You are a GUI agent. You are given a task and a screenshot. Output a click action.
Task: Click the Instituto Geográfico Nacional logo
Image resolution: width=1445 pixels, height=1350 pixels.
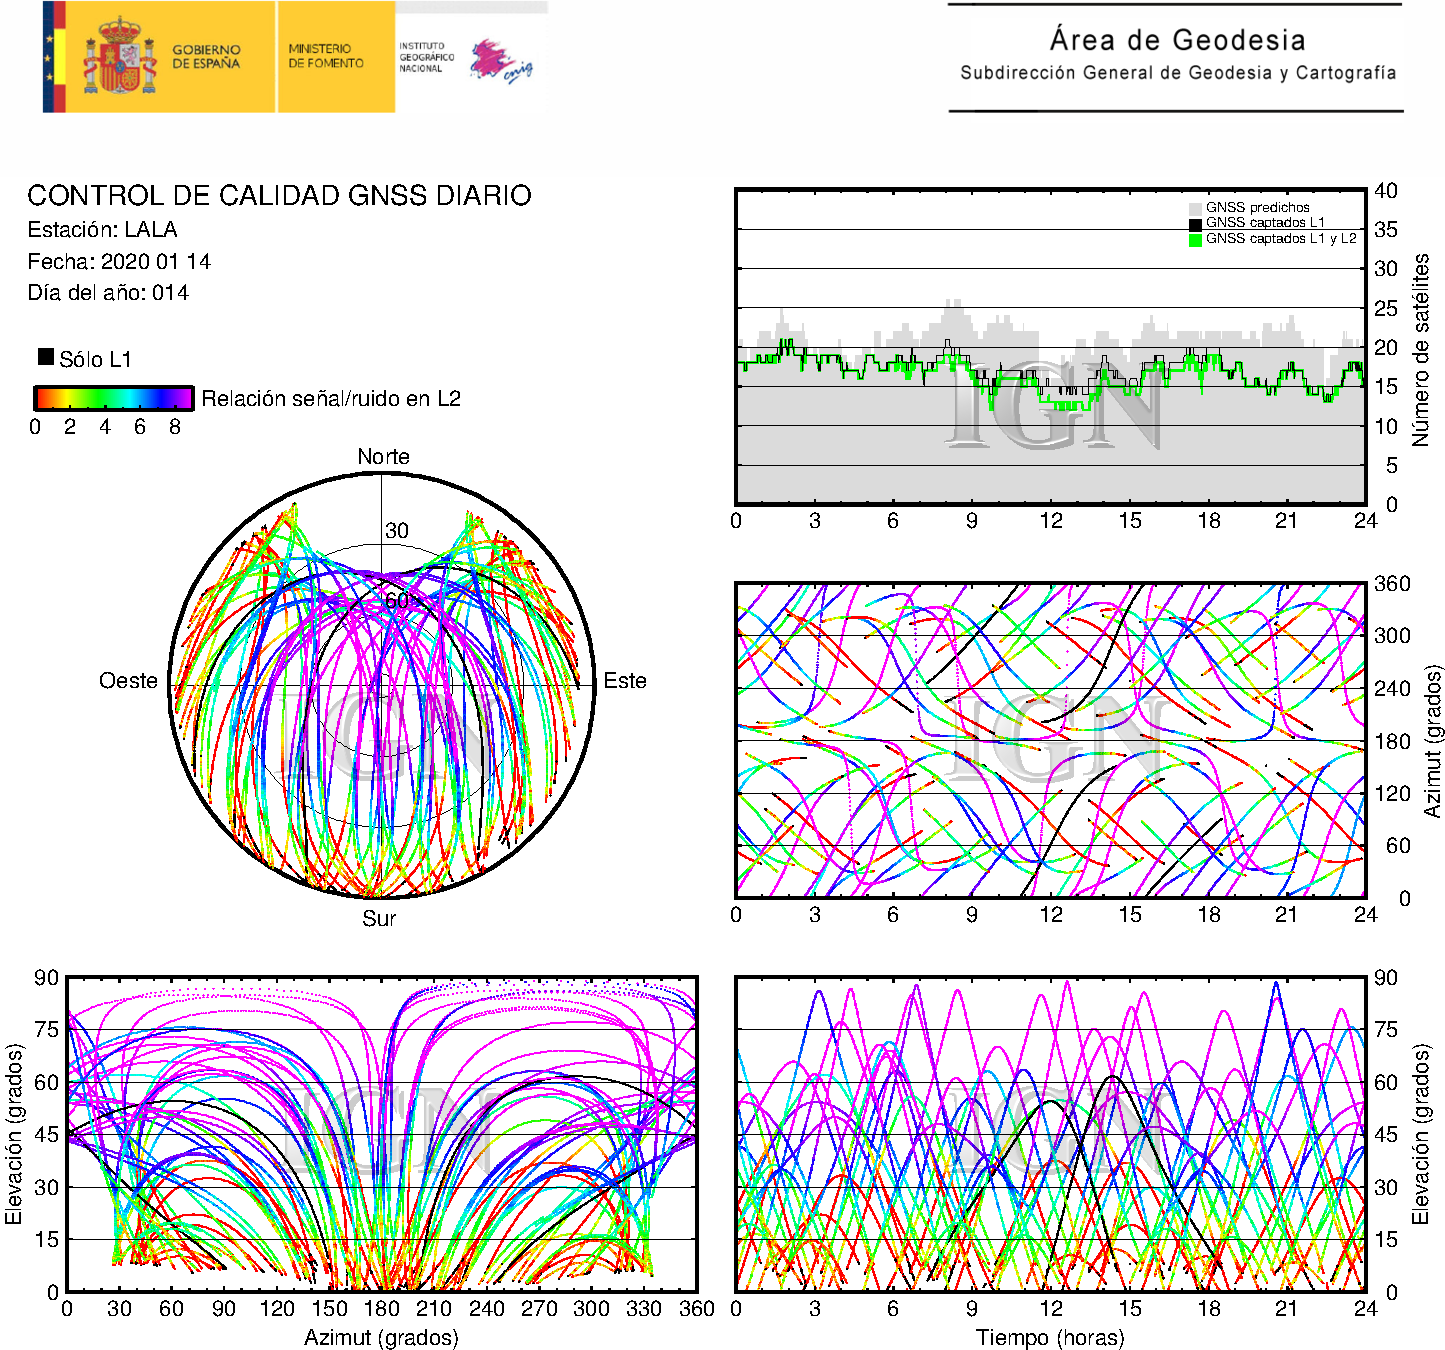point(426,57)
